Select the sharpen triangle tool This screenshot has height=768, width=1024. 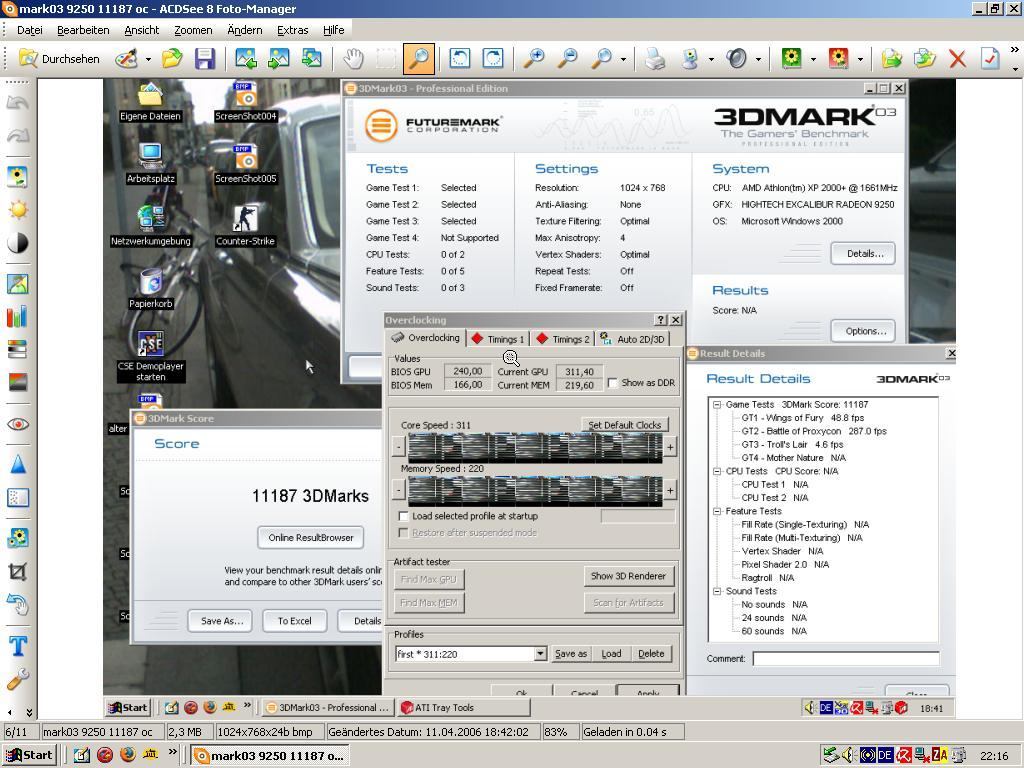[18, 464]
